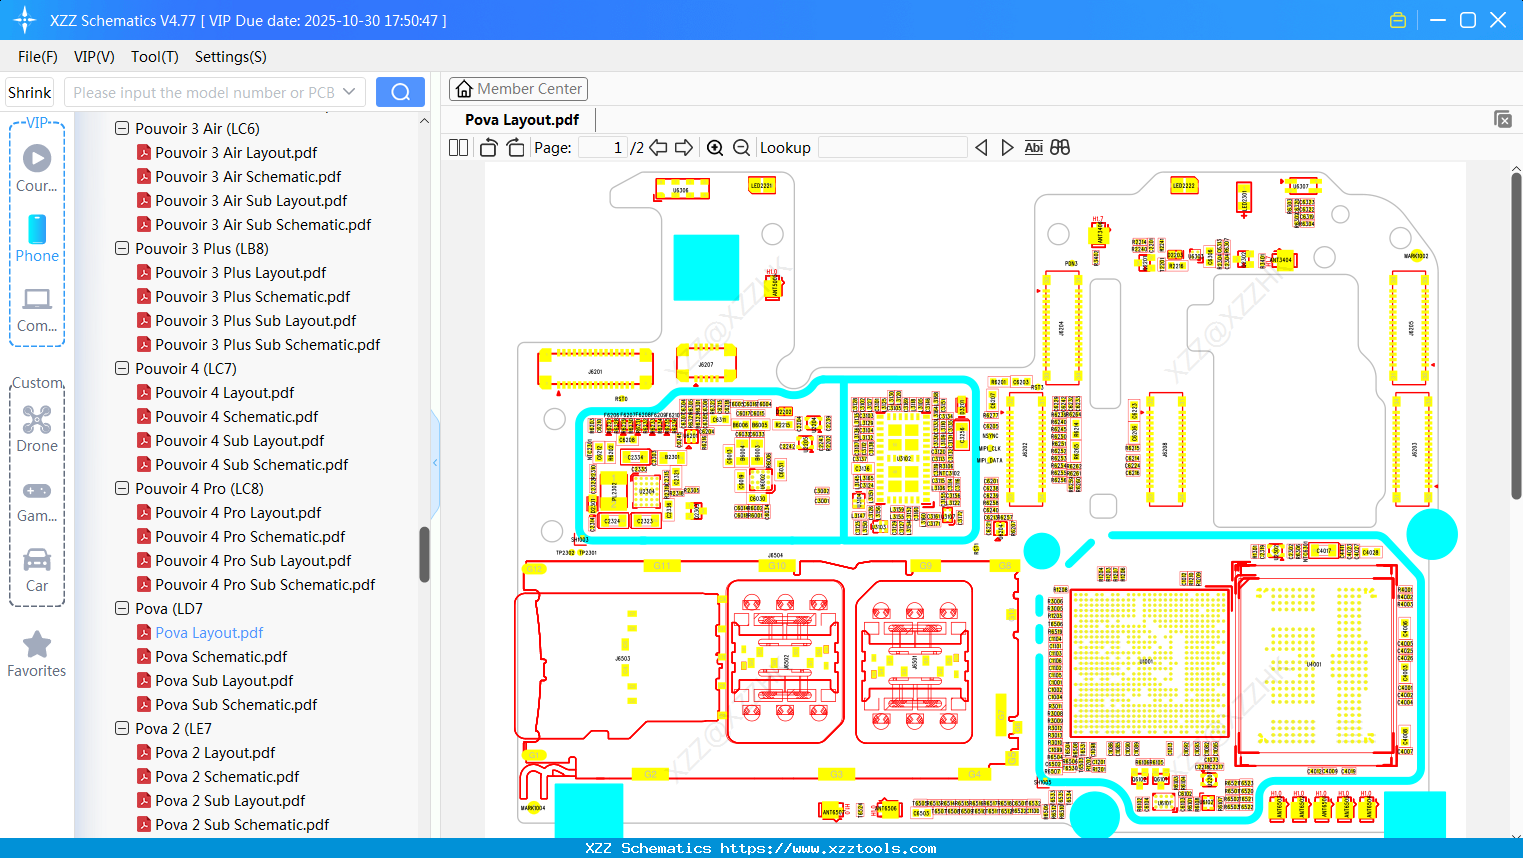The height and width of the screenshot is (858, 1523).
Task: Open the File(F) menu
Action: (x=38, y=57)
